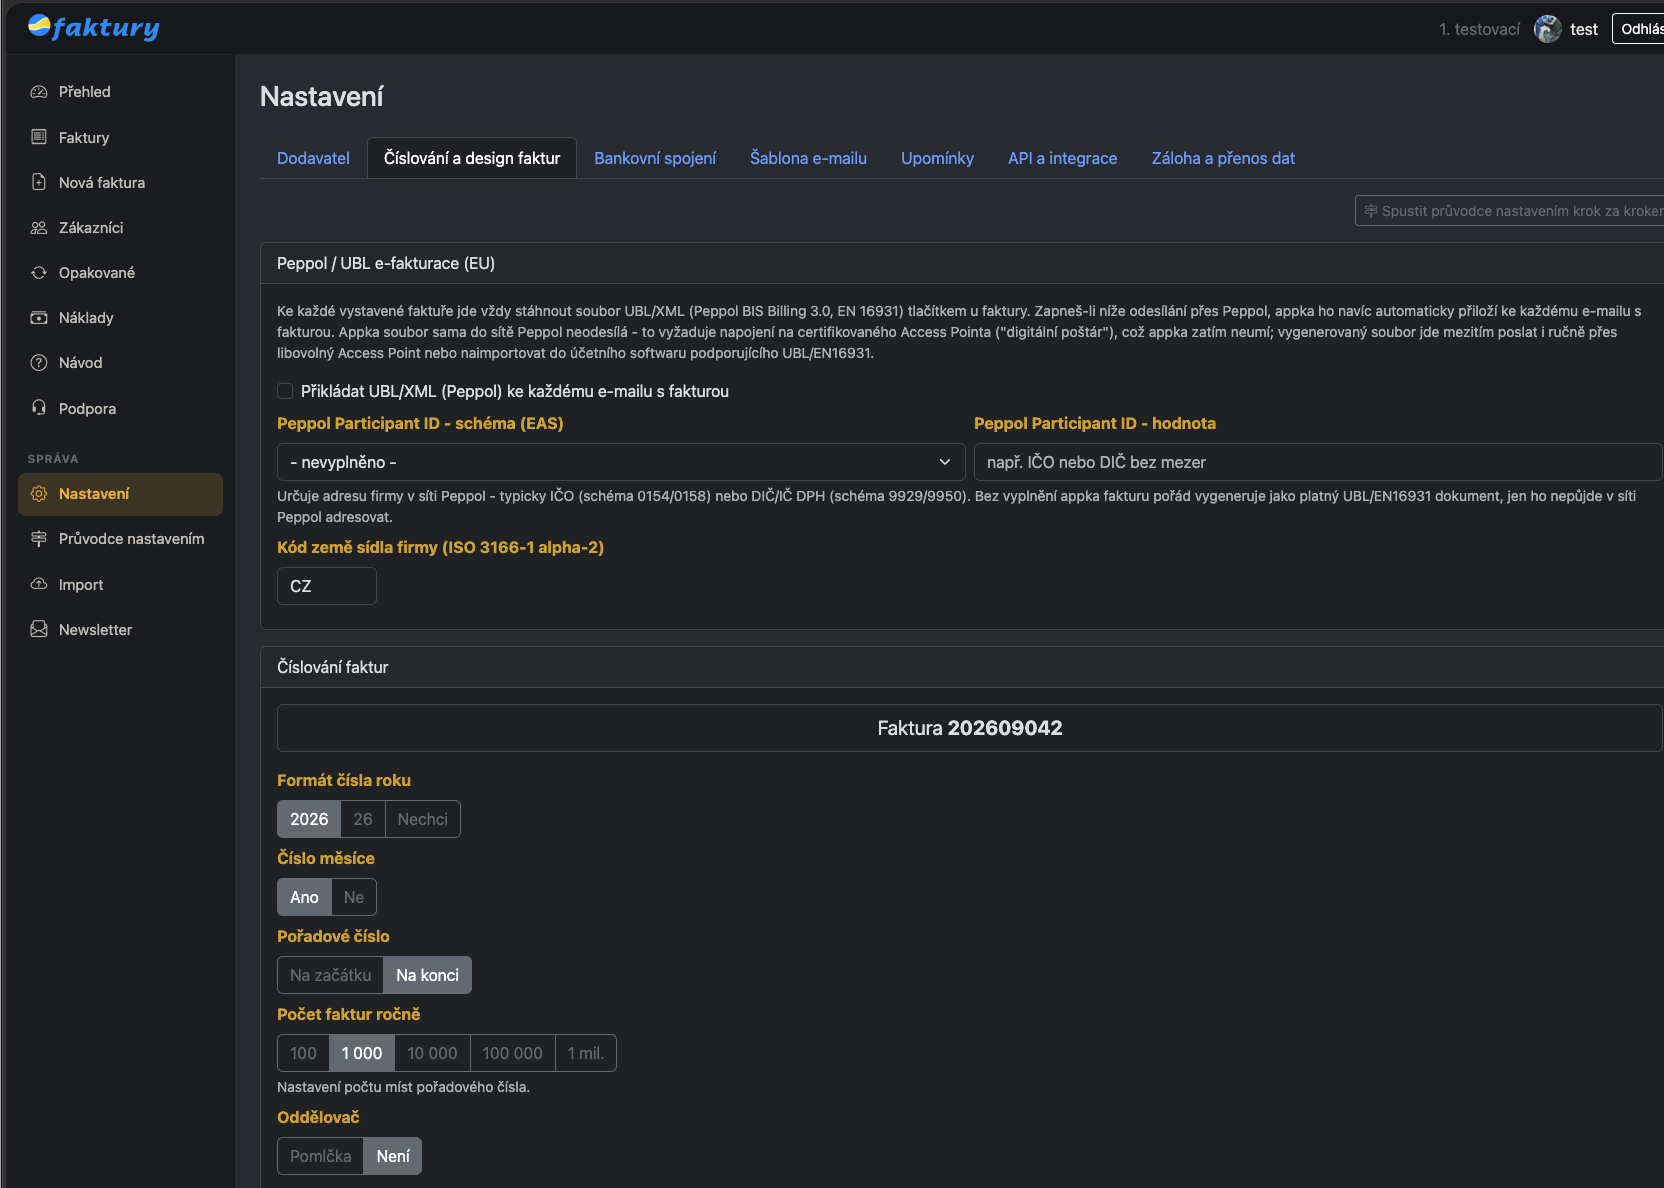Image resolution: width=1664 pixels, height=1188 pixels.
Task: Click the test user avatar image
Action: pos(1547,29)
